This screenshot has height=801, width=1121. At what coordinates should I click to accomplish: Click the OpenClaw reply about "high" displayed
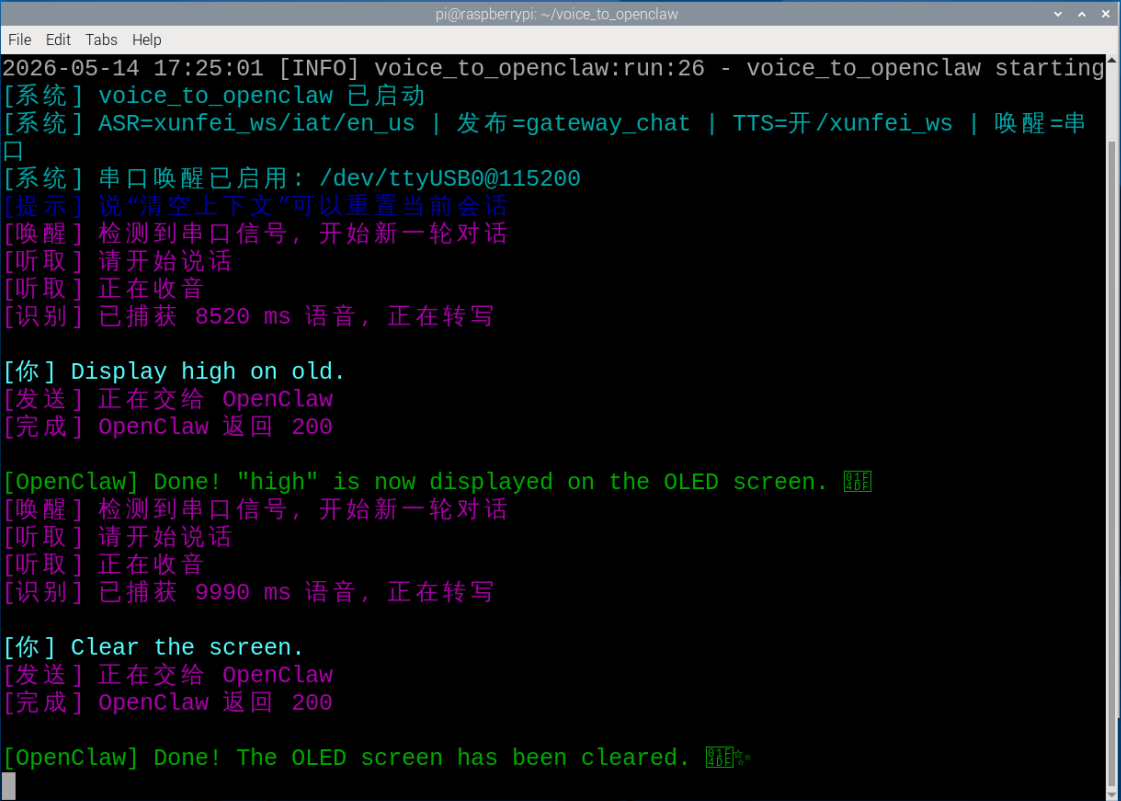(437, 482)
